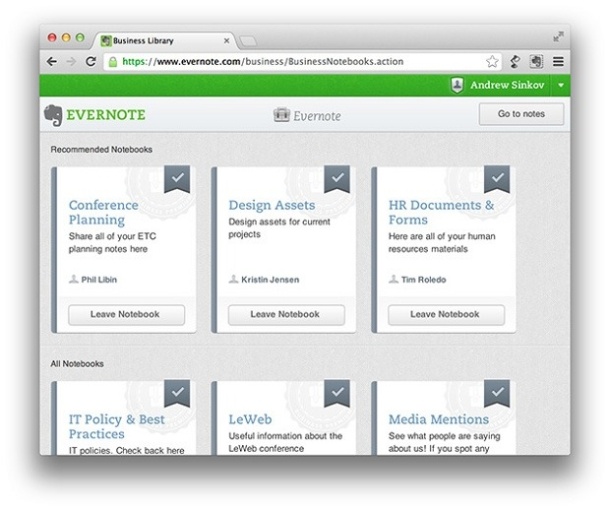
Task: Click the 'See what people are saying' description
Action: click(444, 442)
